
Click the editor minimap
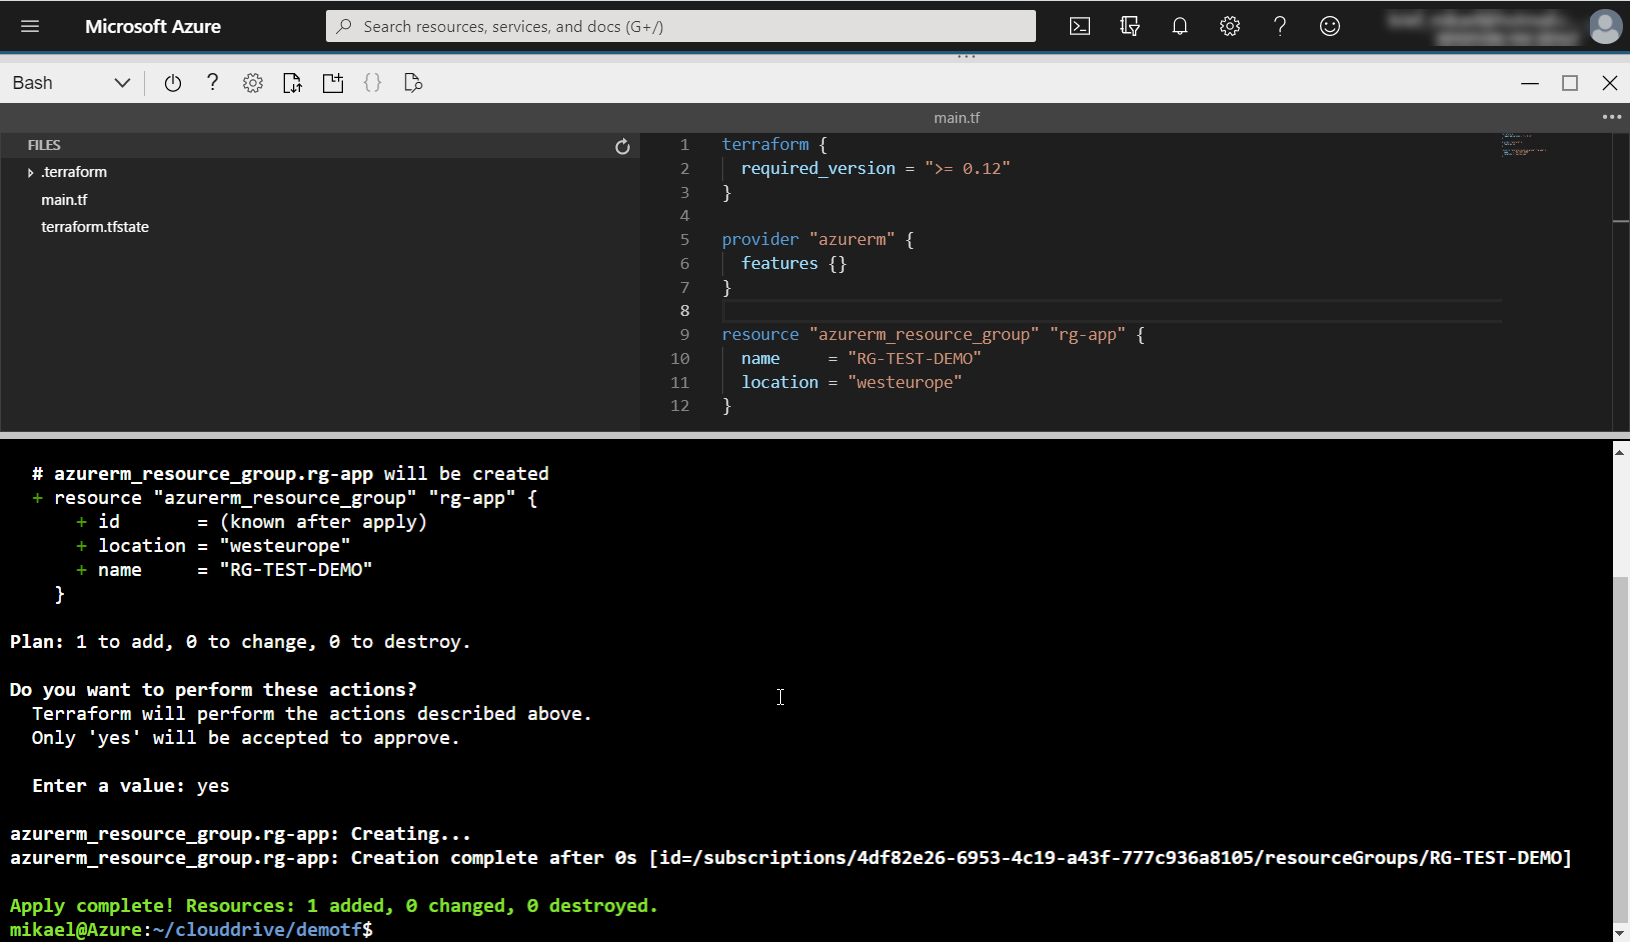tap(1524, 145)
